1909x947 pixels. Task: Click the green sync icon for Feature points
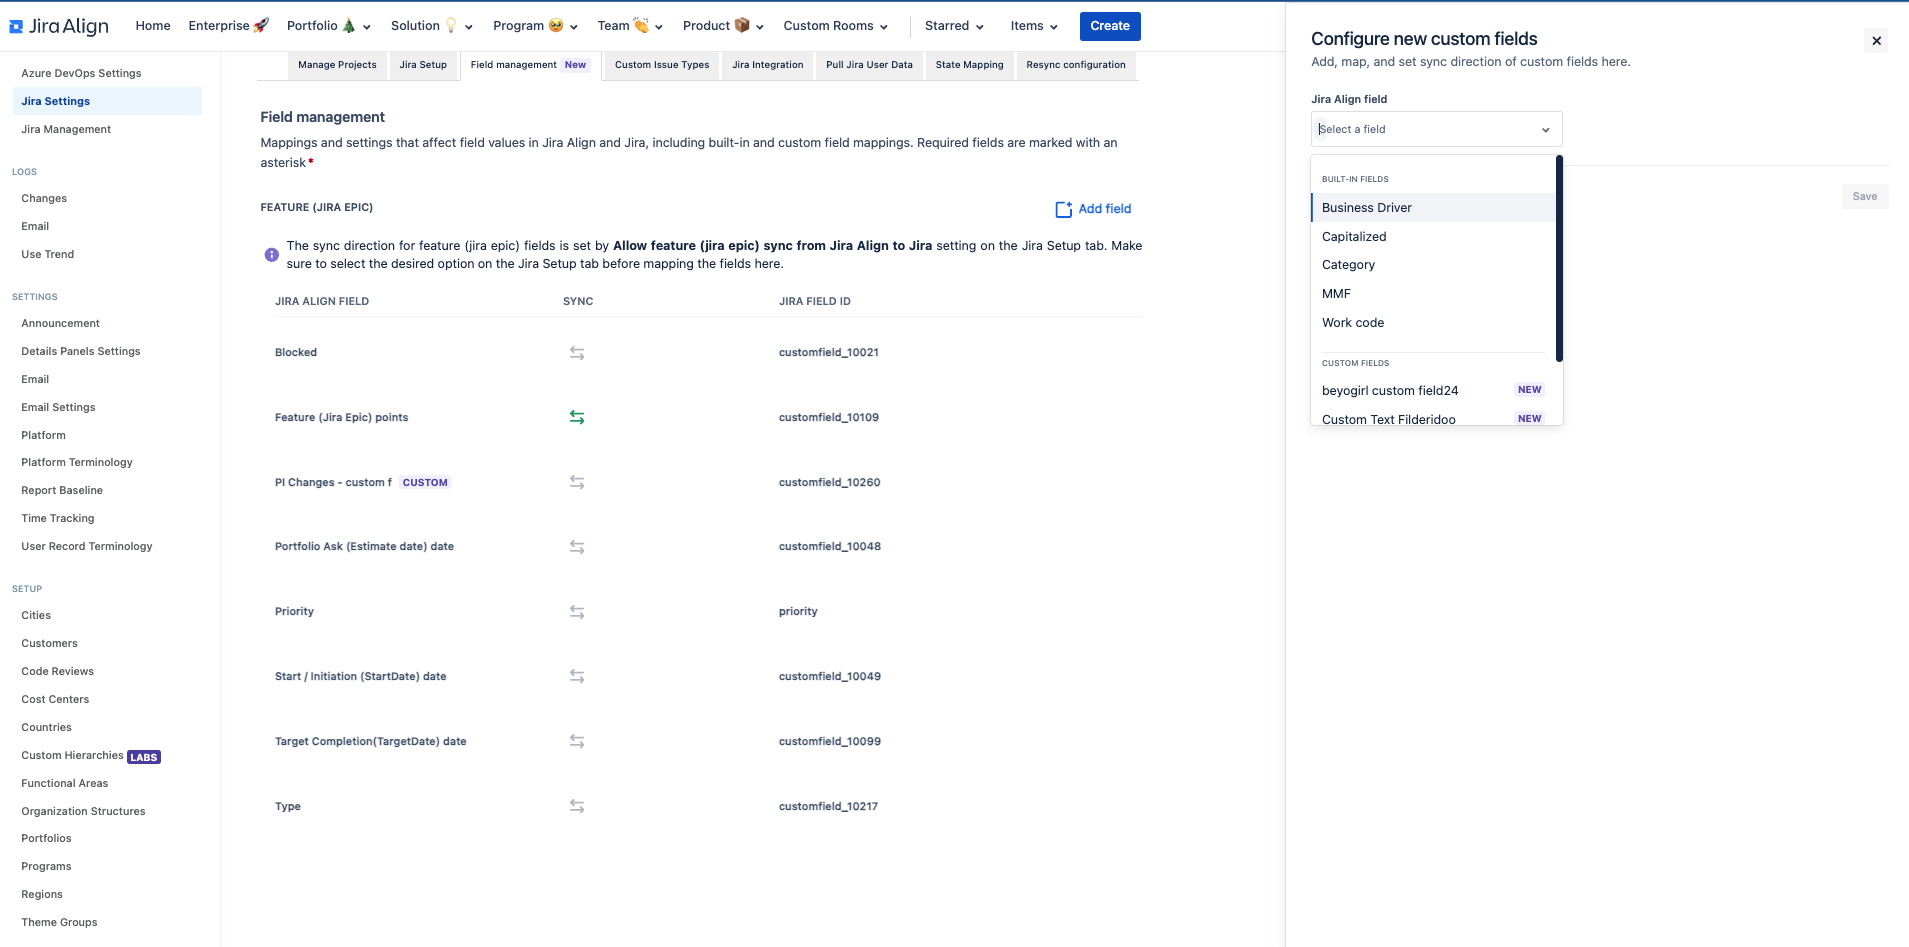click(x=577, y=418)
